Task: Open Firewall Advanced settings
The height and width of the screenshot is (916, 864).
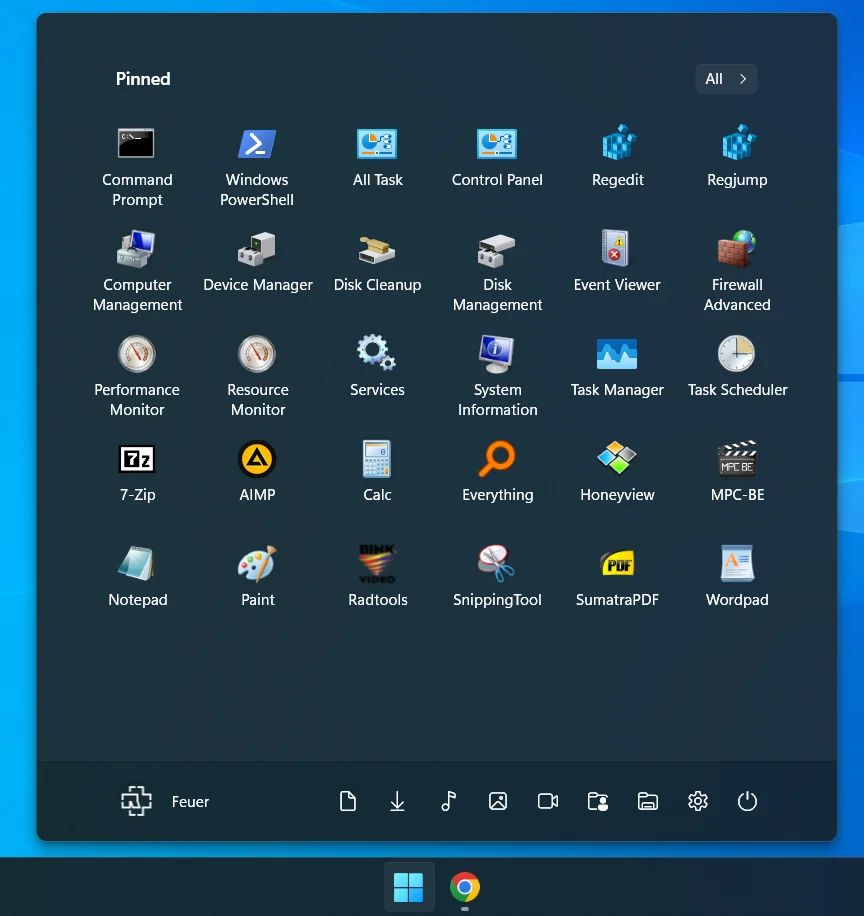Action: (x=737, y=270)
